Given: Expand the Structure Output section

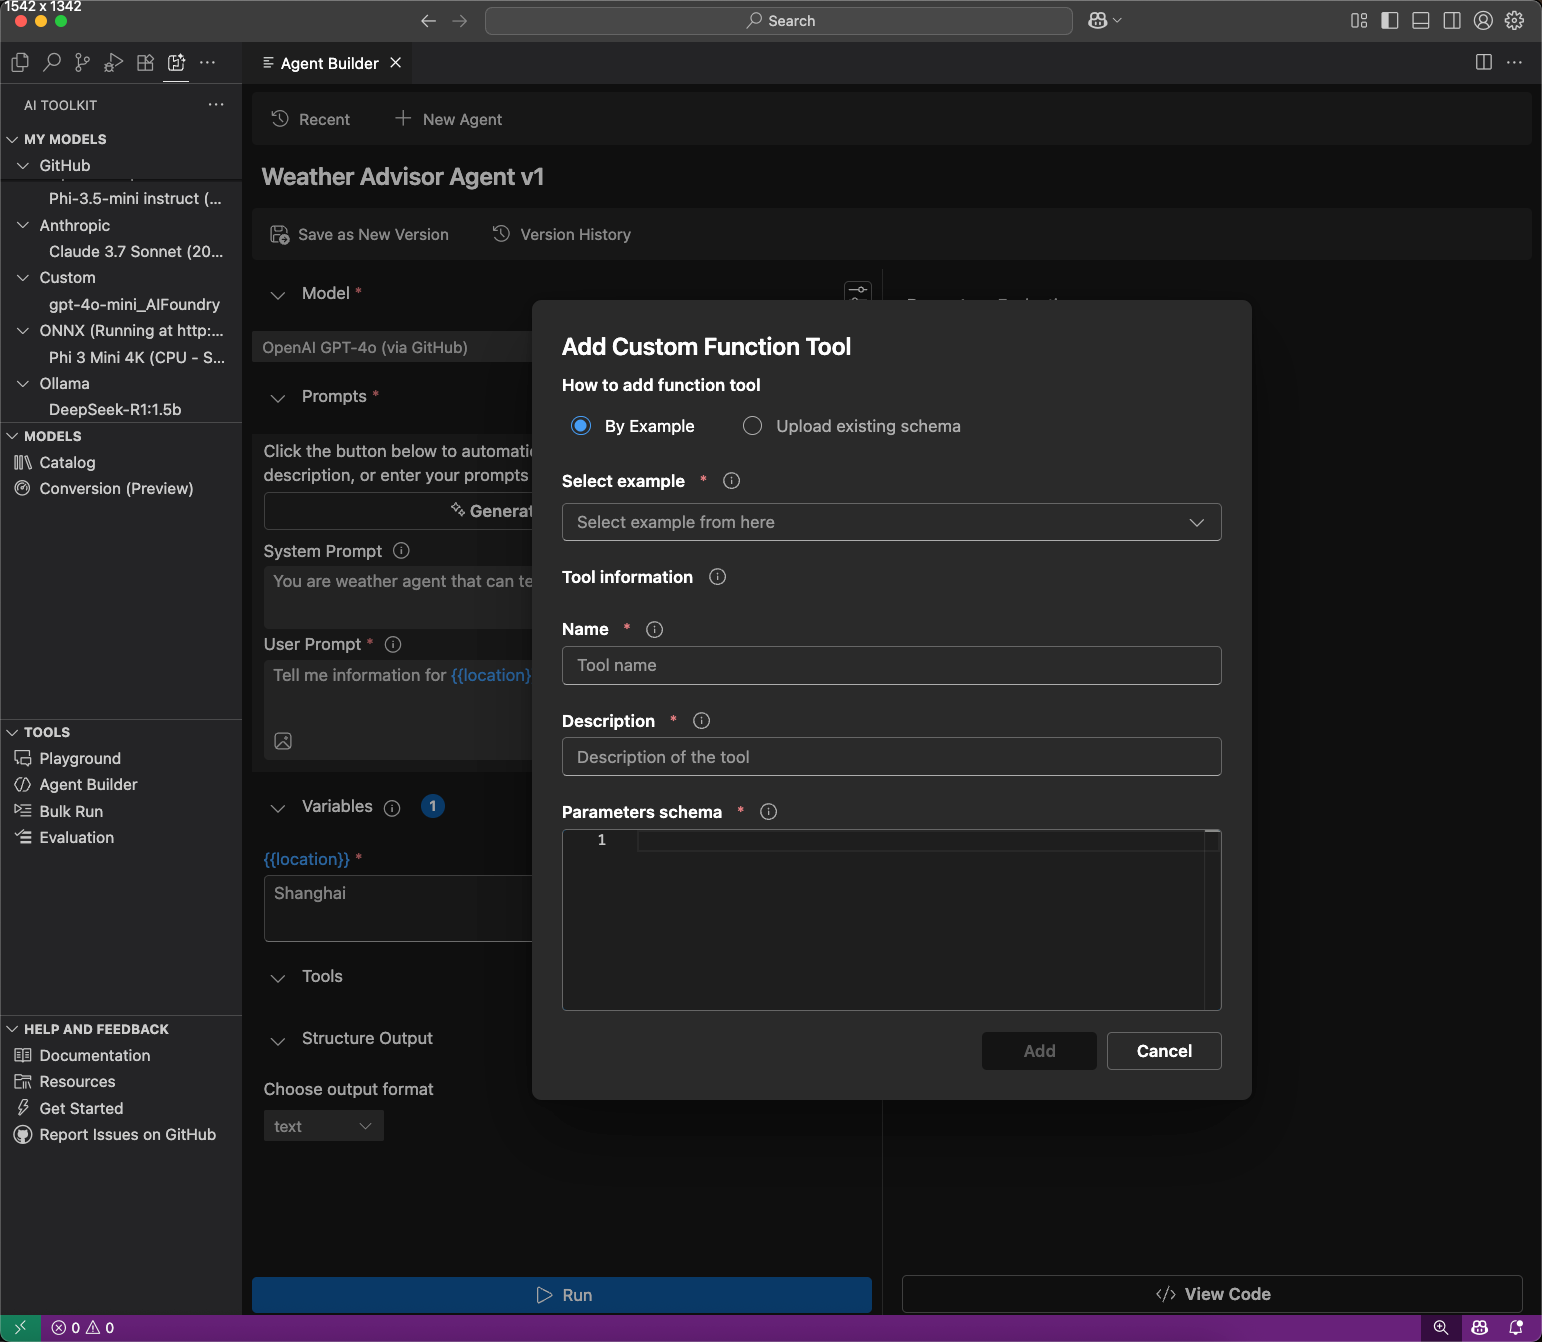Looking at the screenshot, I should pyautogui.click(x=278, y=1039).
